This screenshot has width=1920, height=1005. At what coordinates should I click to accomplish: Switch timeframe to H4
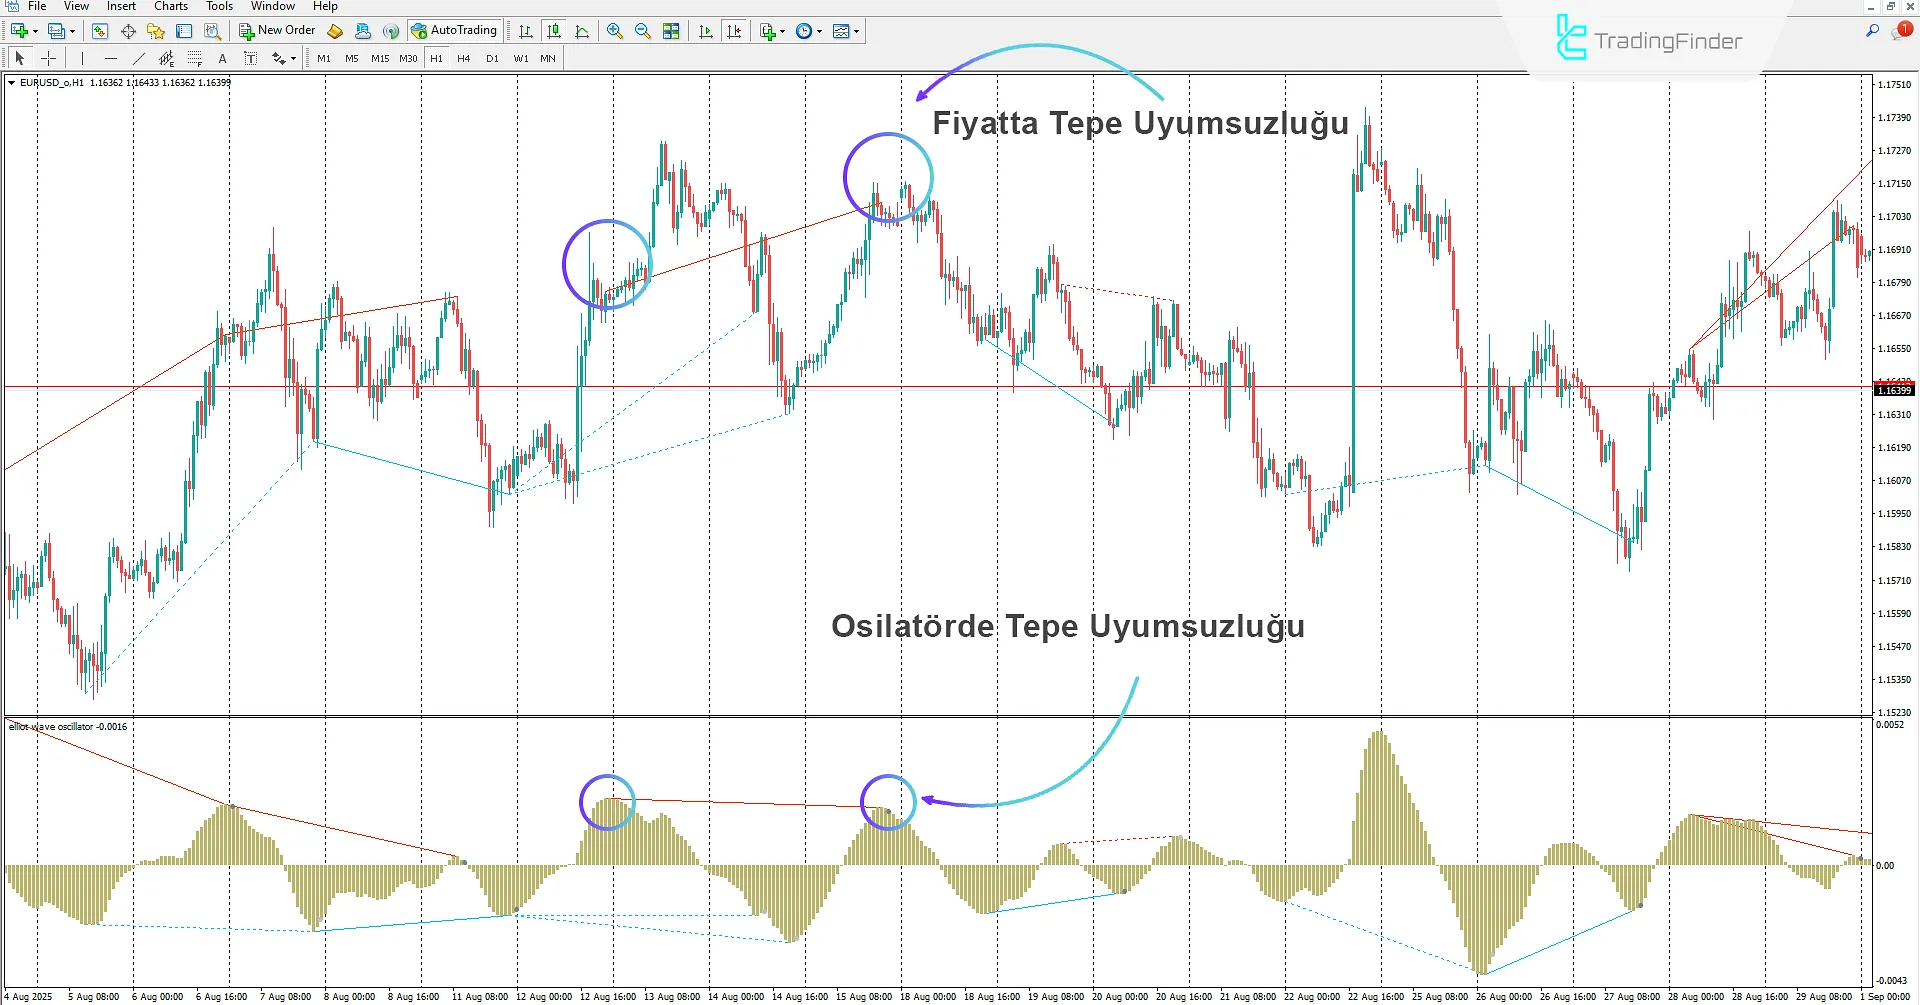463,57
